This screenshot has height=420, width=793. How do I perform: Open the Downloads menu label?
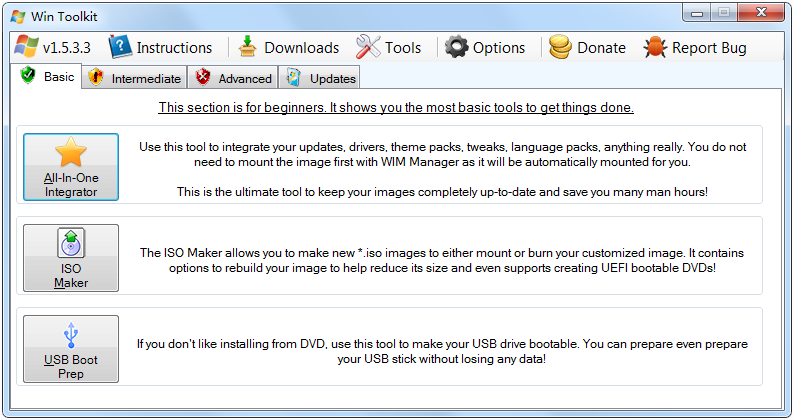pos(301,48)
